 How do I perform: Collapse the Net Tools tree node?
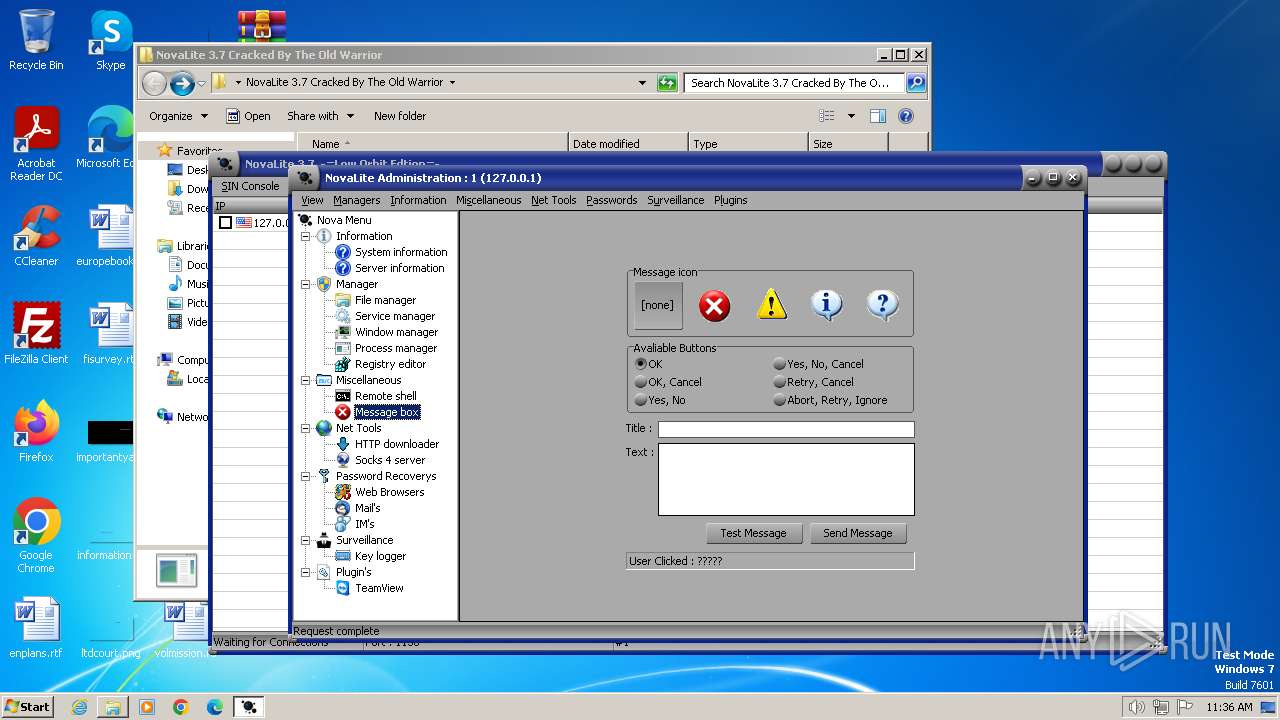point(306,428)
